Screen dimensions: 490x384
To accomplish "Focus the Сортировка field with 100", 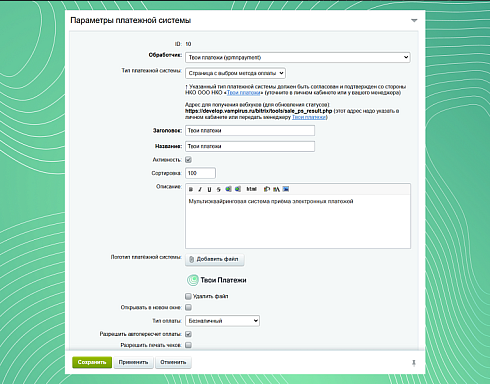I will [200, 173].
